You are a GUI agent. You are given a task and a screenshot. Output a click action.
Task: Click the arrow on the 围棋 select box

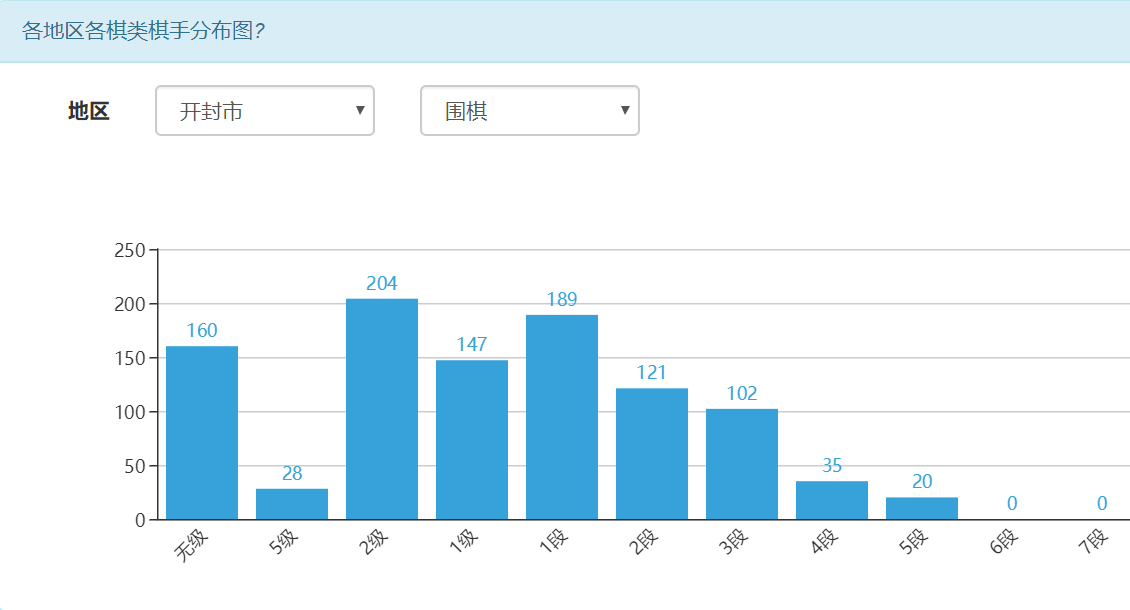(x=625, y=110)
